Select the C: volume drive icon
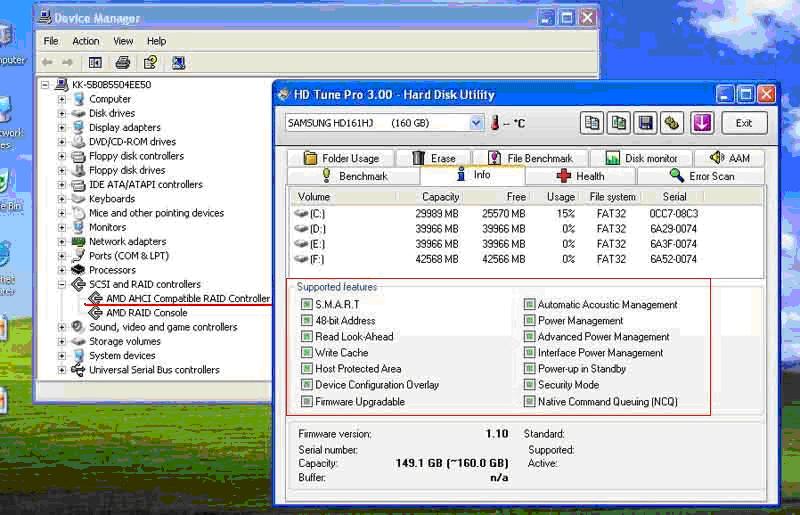 [x=302, y=213]
